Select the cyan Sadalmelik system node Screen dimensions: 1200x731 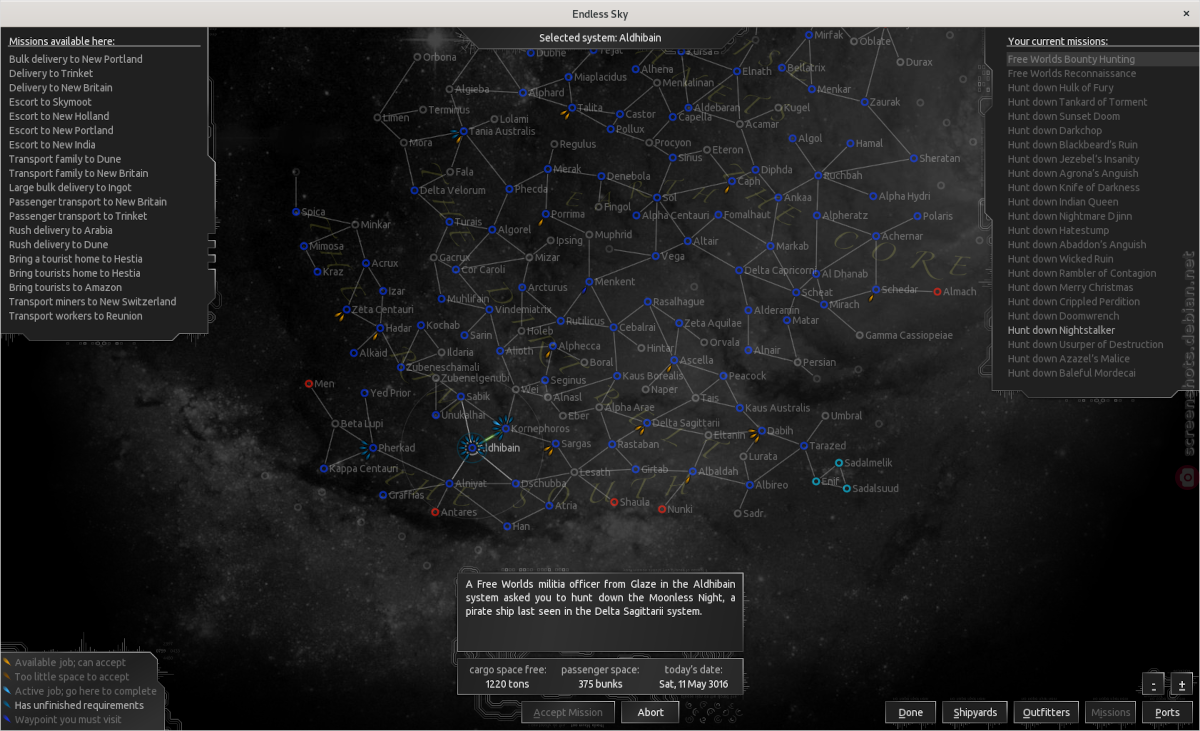pos(839,463)
